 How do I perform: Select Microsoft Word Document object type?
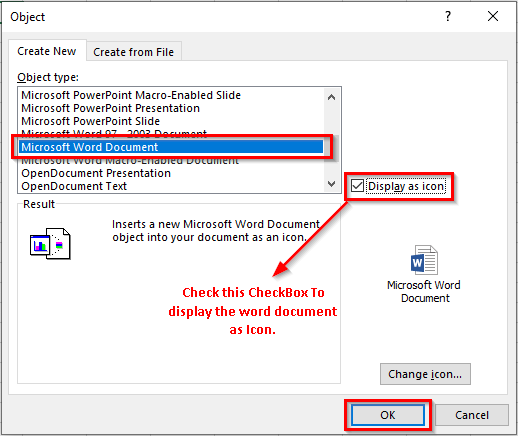pyautogui.click(x=171, y=147)
